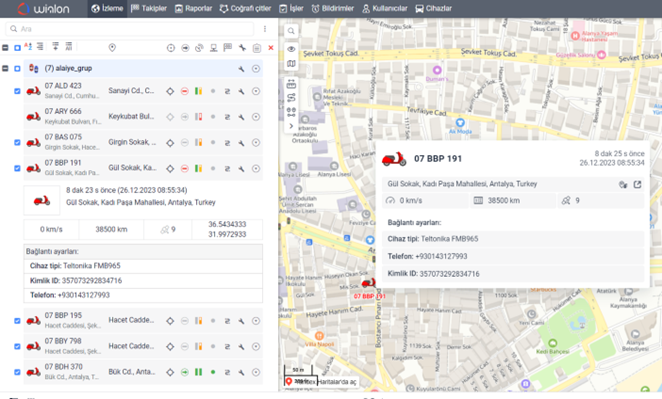Click the header flag messages icon
This screenshot has width=662, height=399.
(228, 47)
